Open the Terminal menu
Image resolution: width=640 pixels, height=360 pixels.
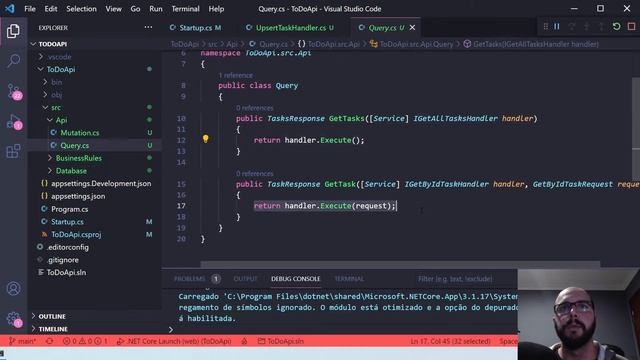click(185, 9)
